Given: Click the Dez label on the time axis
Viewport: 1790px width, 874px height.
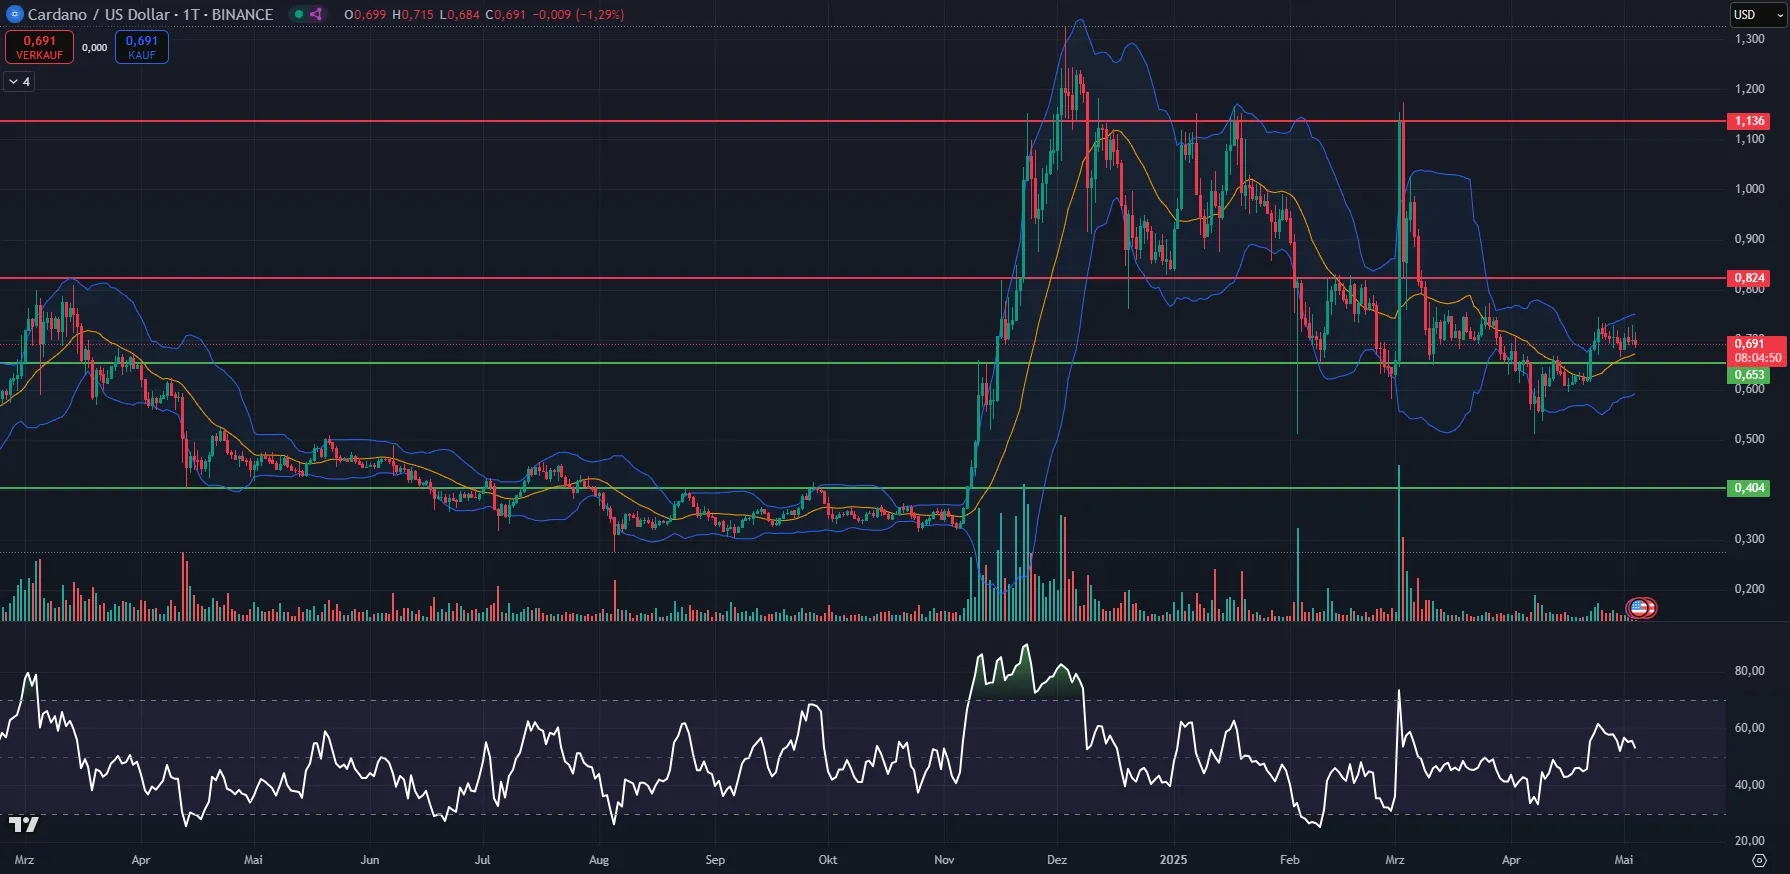Looking at the screenshot, I should [x=1057, y=860].
